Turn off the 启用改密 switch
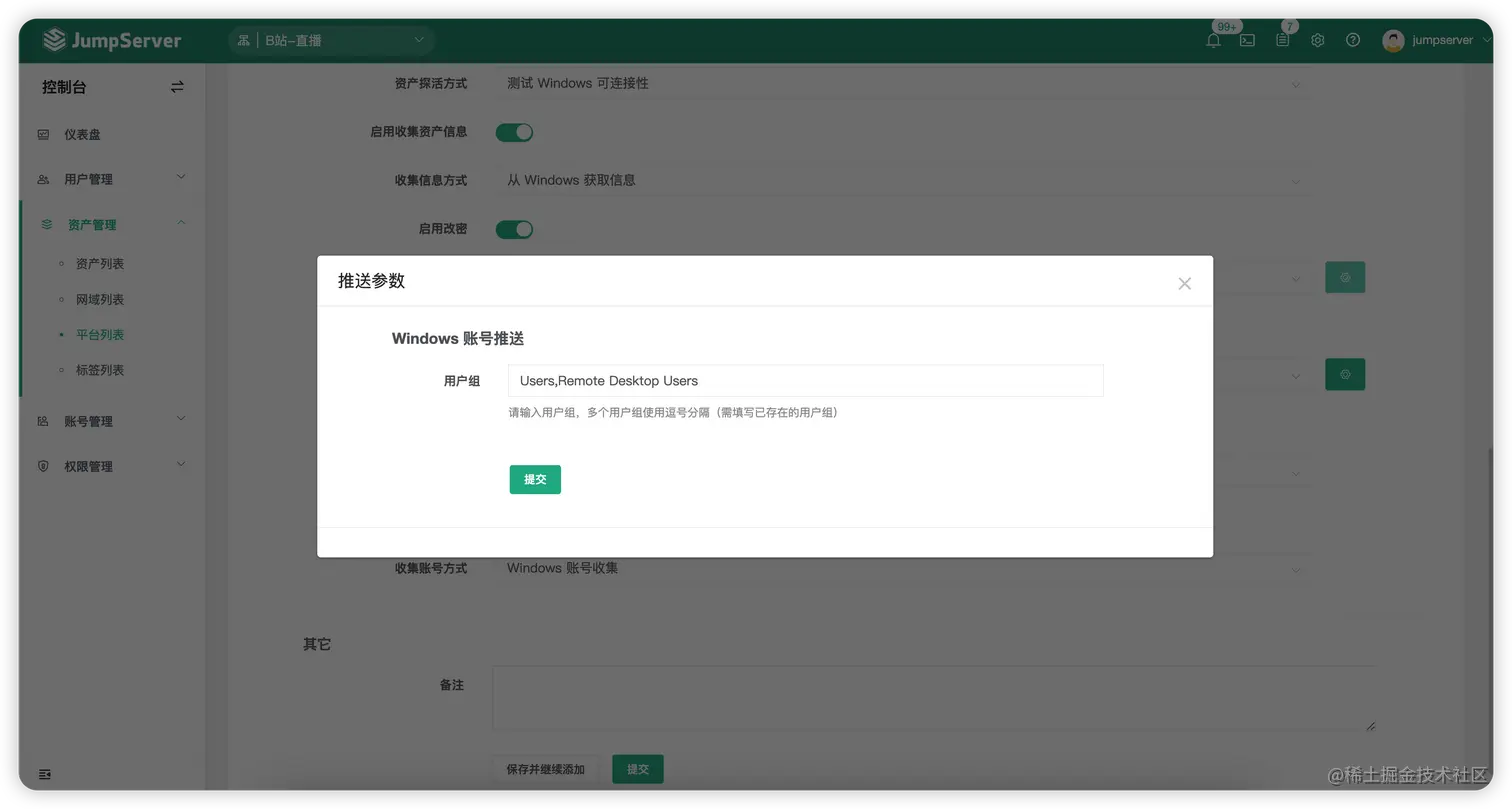1512x809 pixels. click(x=514, y=229)
